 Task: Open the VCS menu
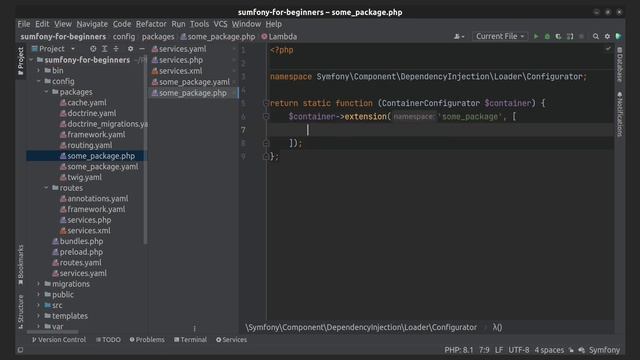[x=220, y=24]
